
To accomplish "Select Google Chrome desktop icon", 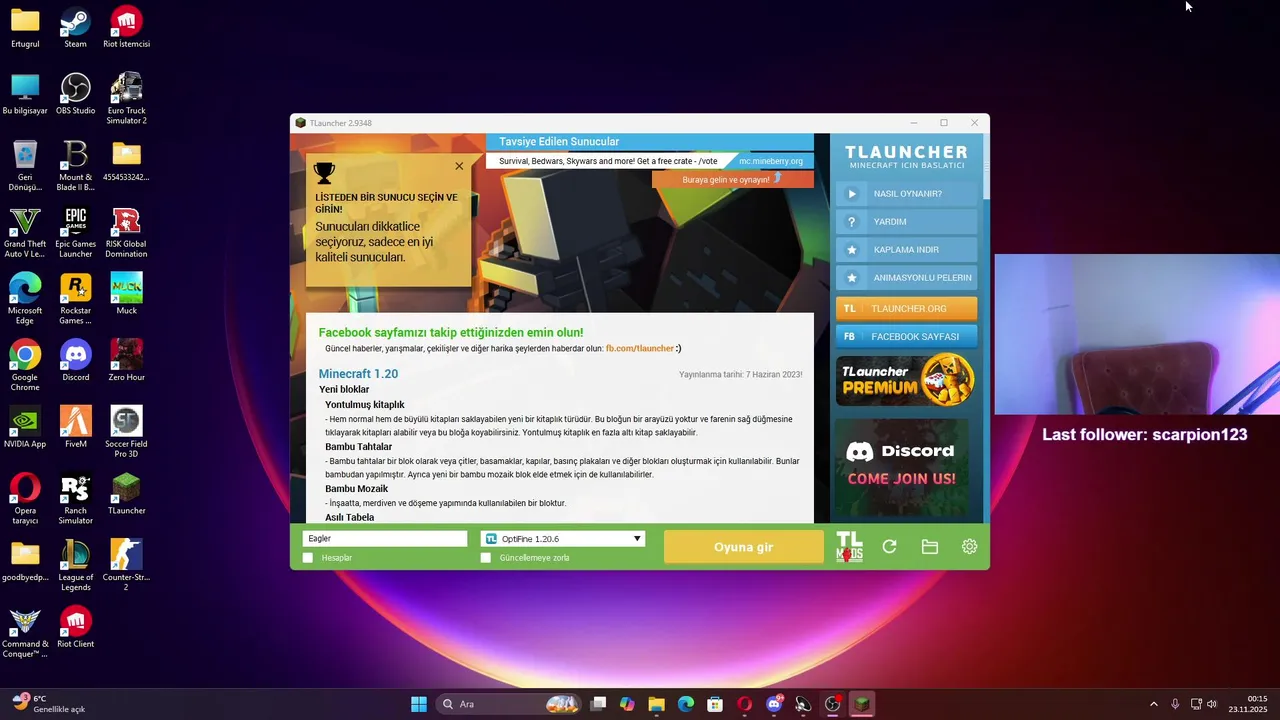I will (25, 366).
